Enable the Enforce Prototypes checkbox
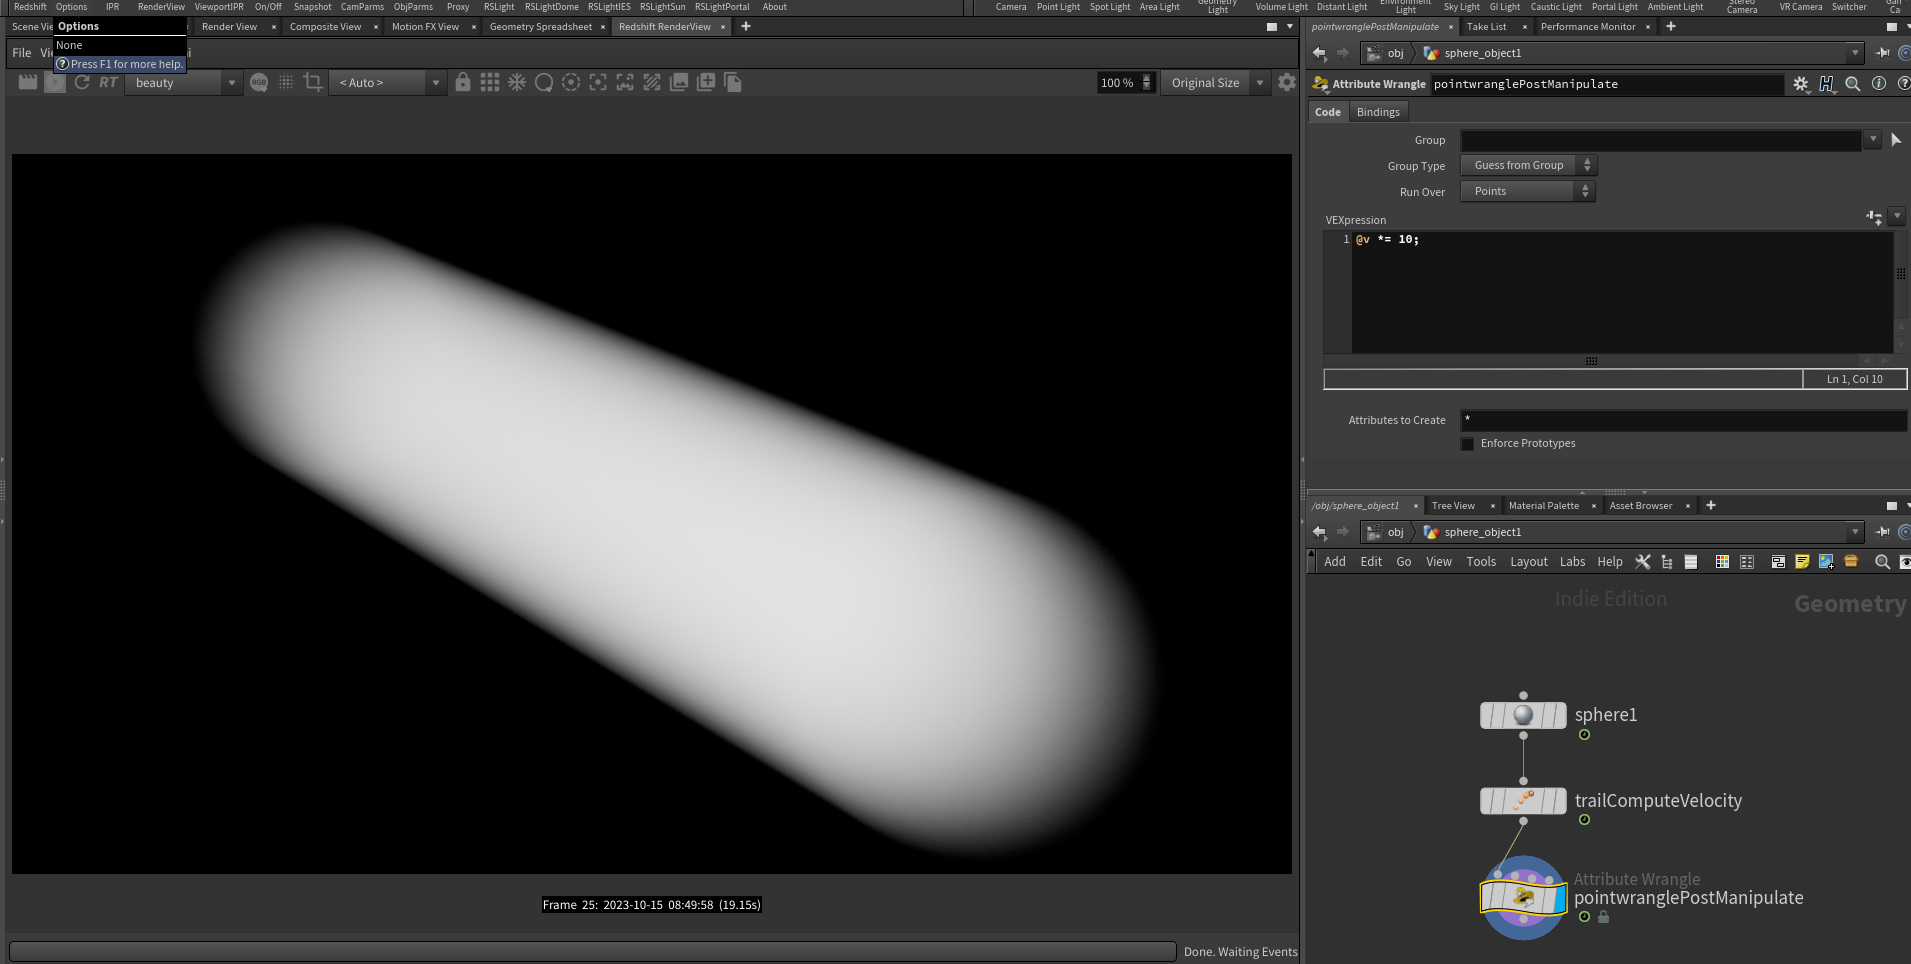Screen dimensions: 1911x964 tap(1467, 444)
